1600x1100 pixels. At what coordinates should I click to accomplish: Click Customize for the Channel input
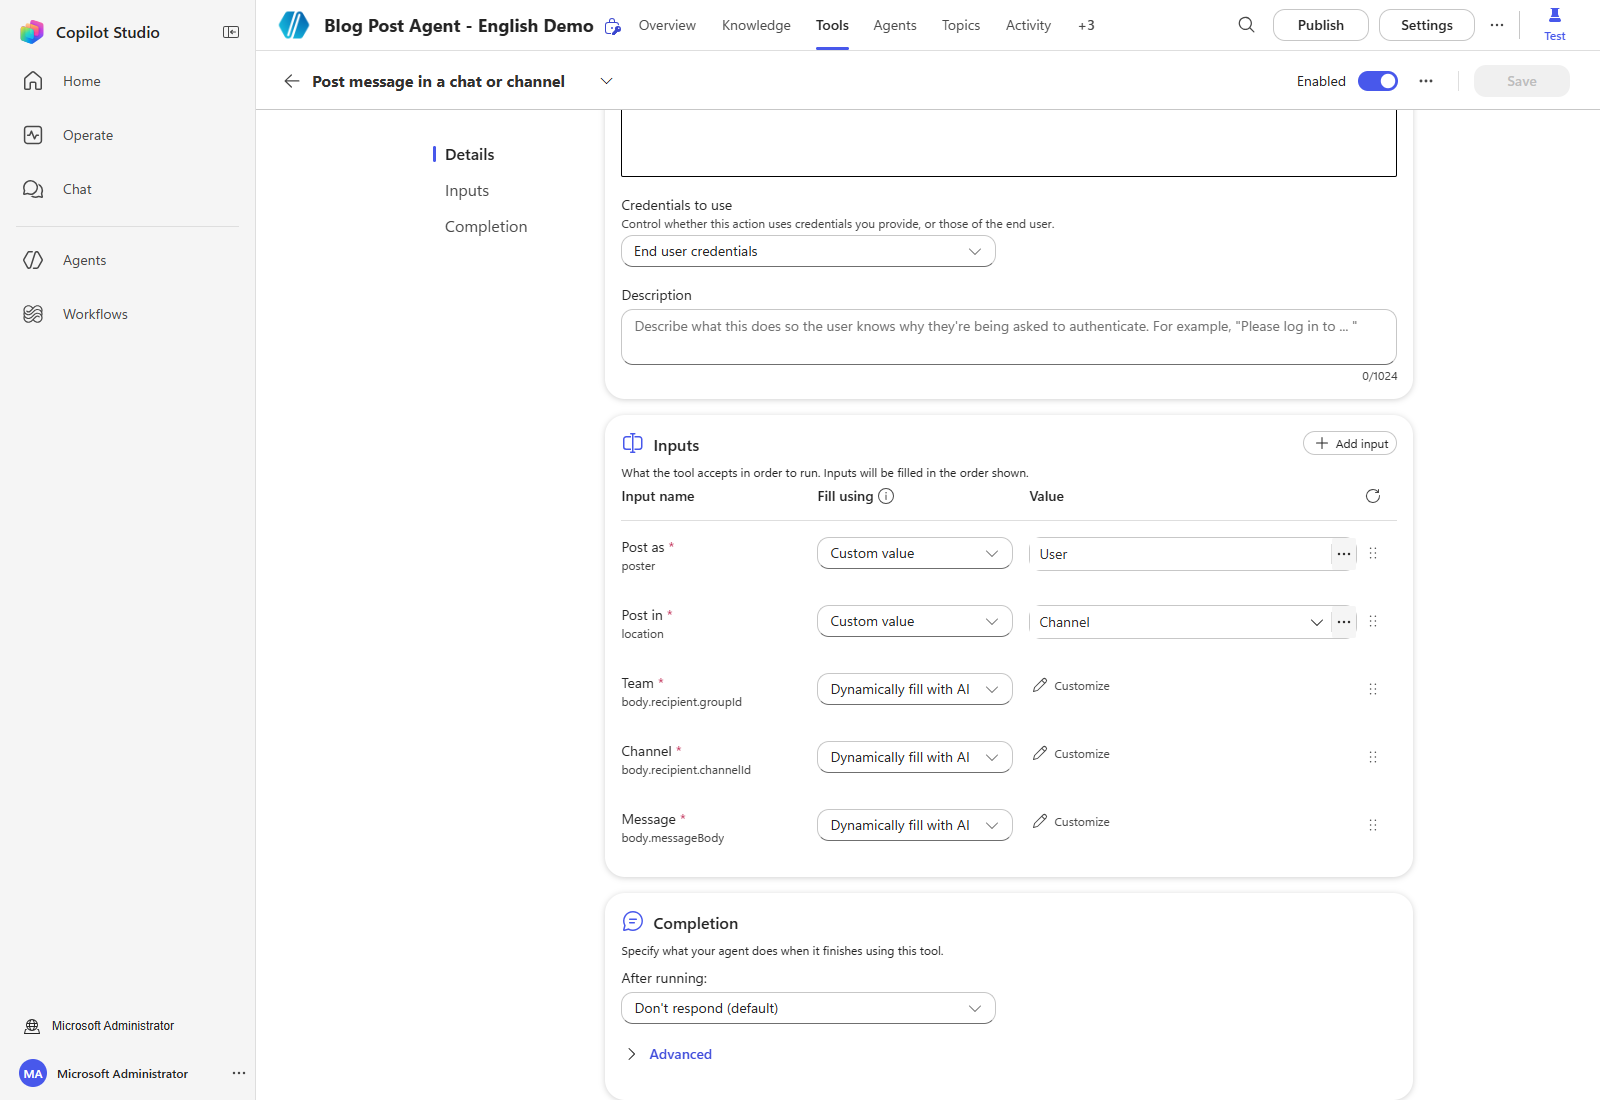(1071, 754)
